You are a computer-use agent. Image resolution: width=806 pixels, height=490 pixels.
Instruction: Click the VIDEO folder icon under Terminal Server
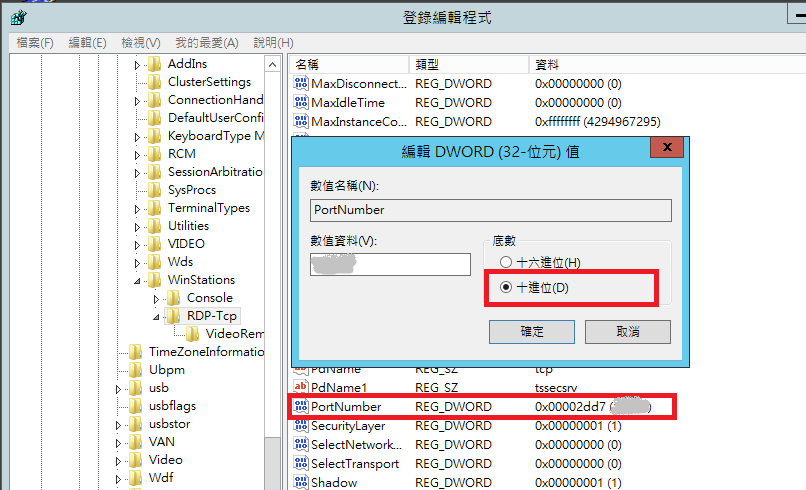pos(155,244)
